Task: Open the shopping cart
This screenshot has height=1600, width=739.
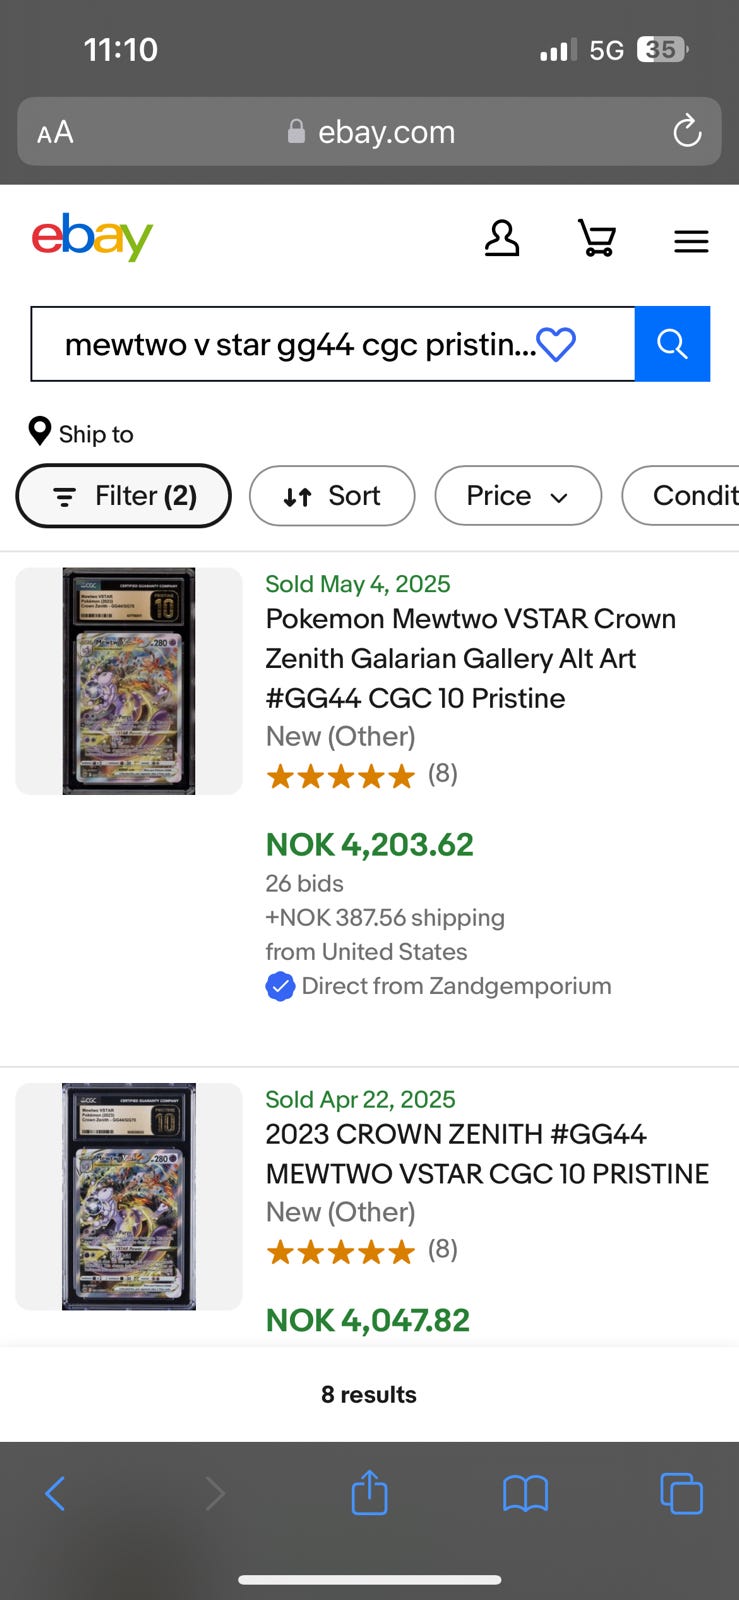Action: 597,239
